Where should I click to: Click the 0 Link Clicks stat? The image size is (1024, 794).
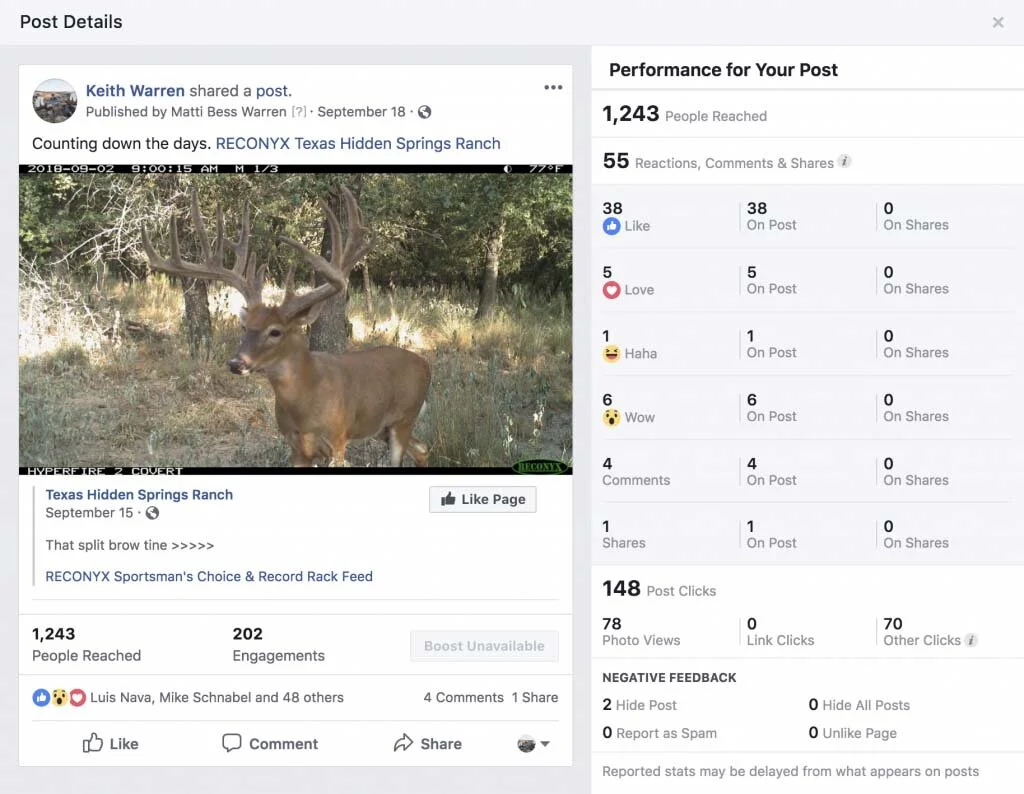(x=780, y=631)
